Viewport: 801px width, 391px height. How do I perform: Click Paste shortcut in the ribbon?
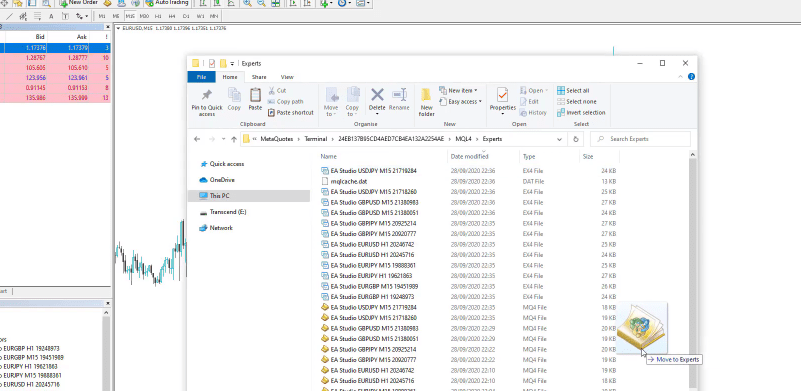click(290, 112)
